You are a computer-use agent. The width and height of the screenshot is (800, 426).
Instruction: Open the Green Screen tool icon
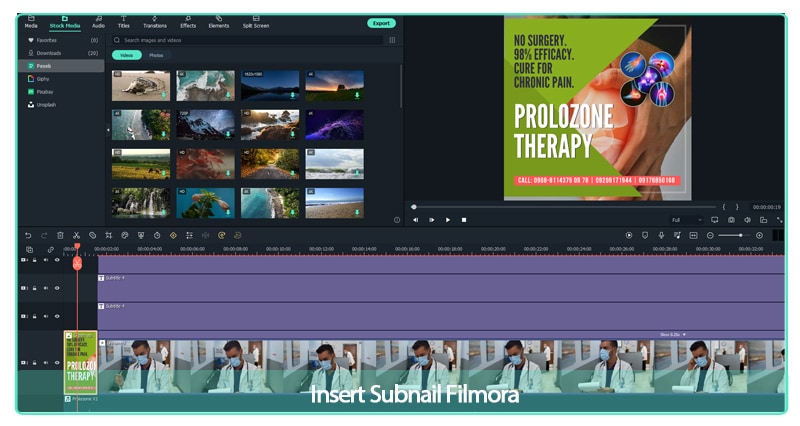tap(141, 235)
